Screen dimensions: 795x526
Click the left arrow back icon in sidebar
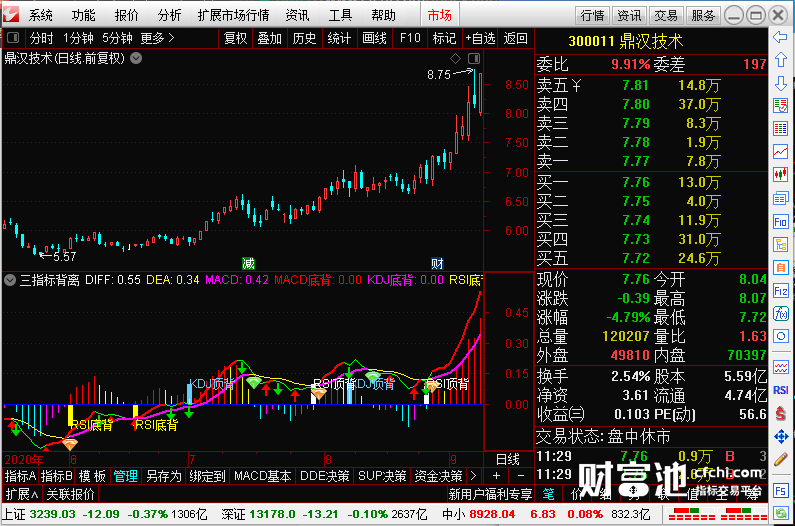[x=780, y=37]
